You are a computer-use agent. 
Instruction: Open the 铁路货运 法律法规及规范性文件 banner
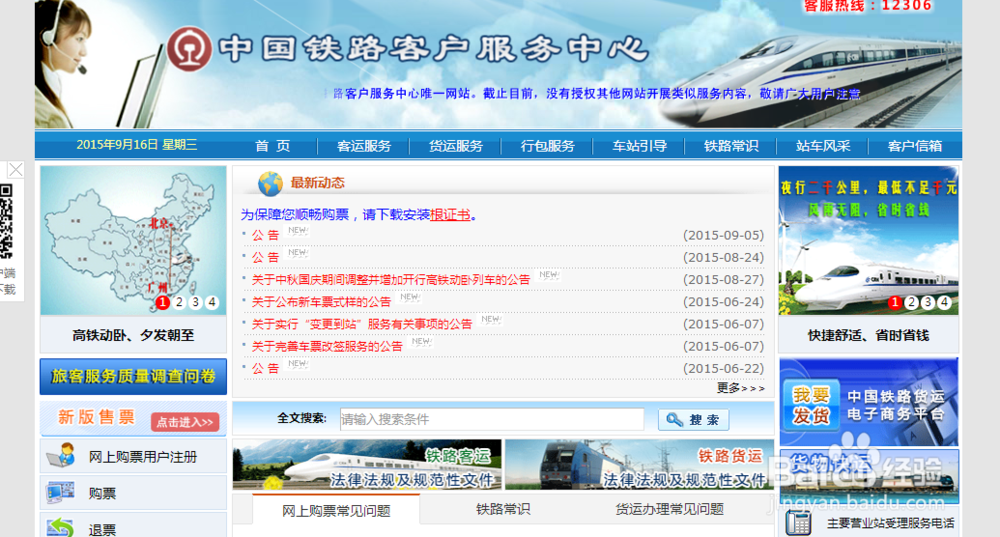click(639, 464)
